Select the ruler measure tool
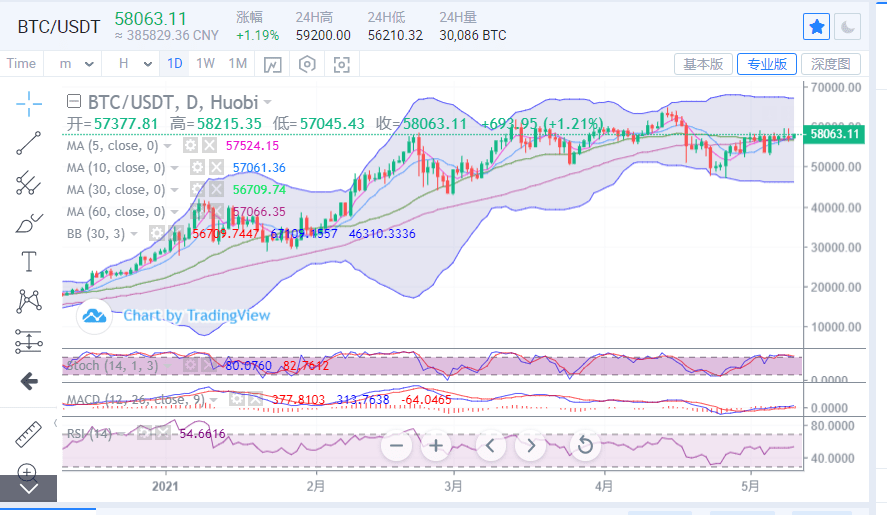This screenshot has height=515, width=887. pyautogui.click(x=28, y=434)
